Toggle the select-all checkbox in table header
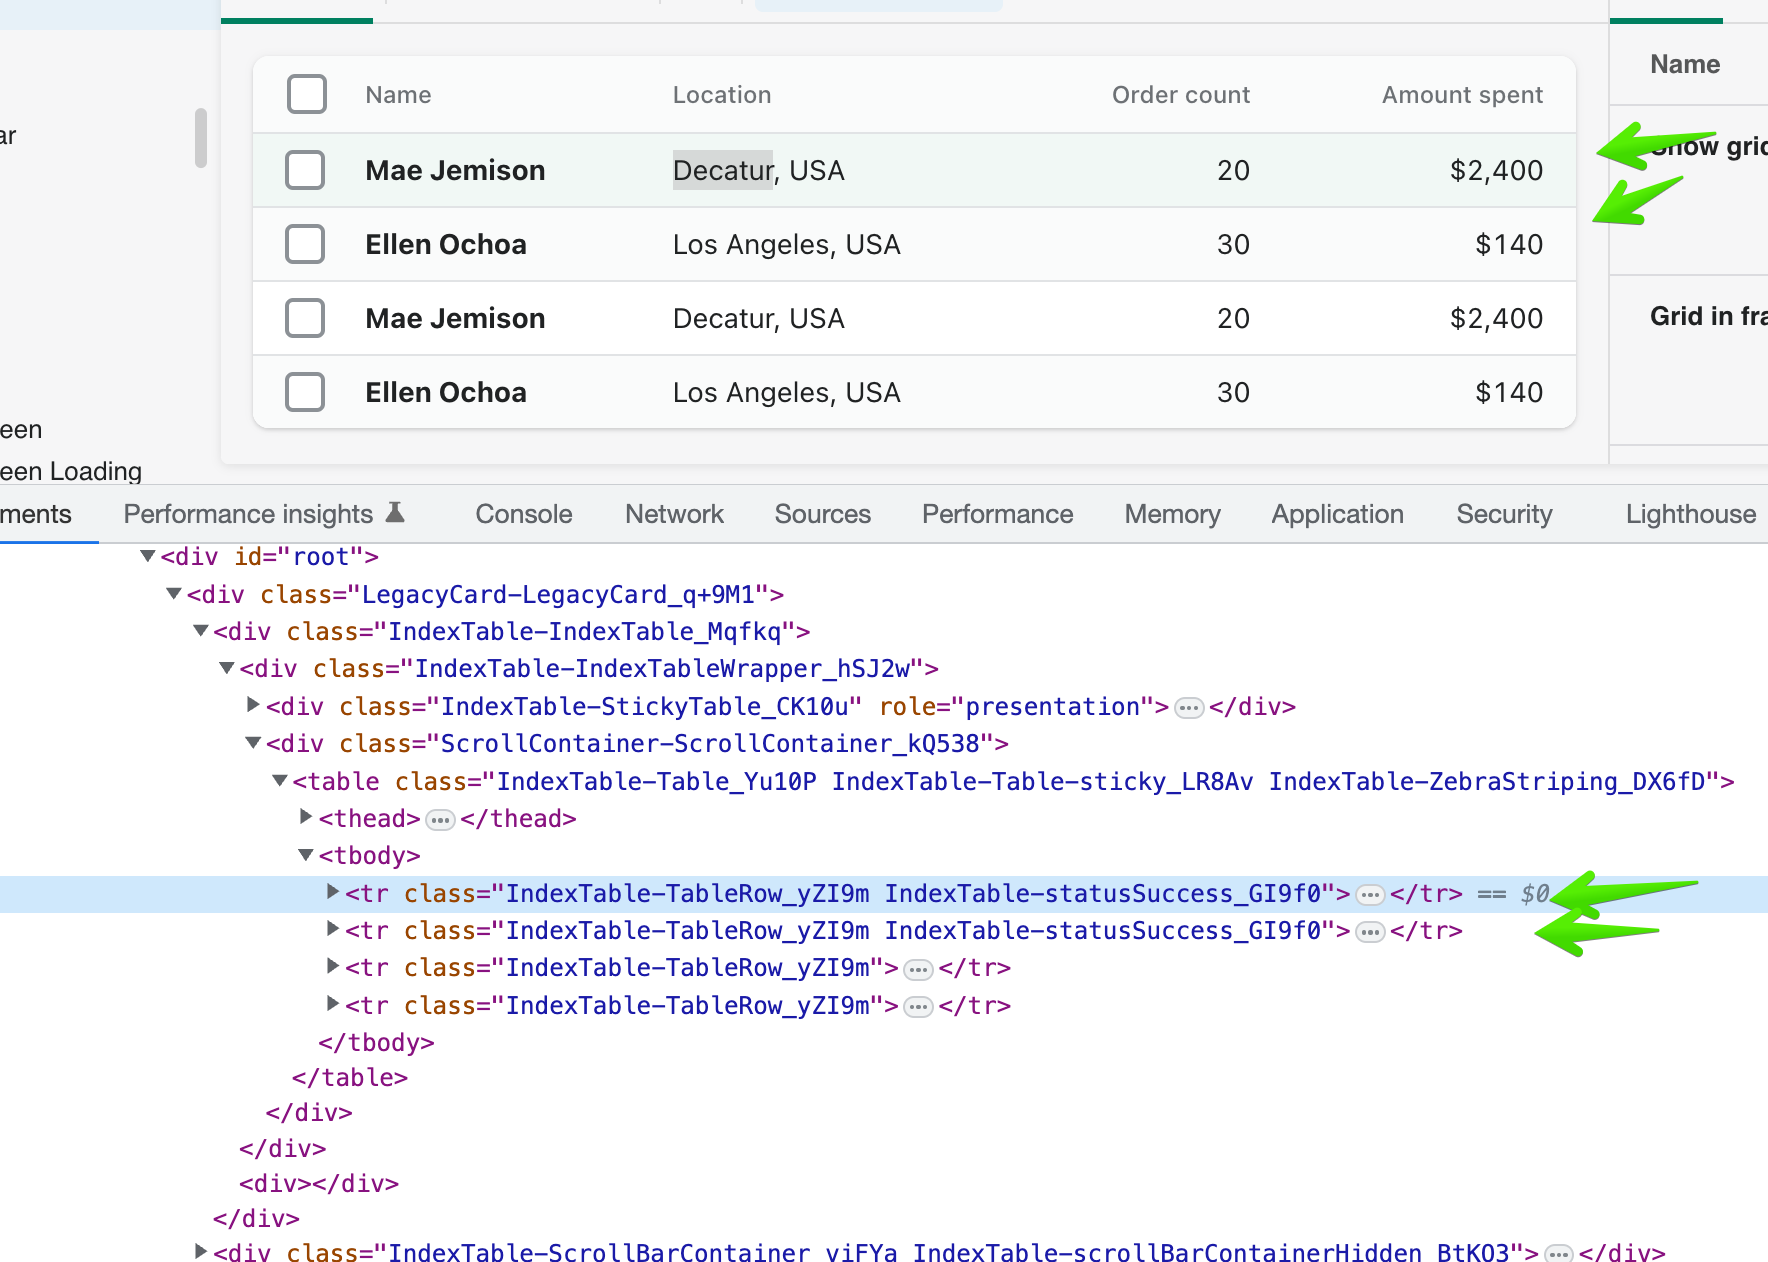 coord(307,94)
